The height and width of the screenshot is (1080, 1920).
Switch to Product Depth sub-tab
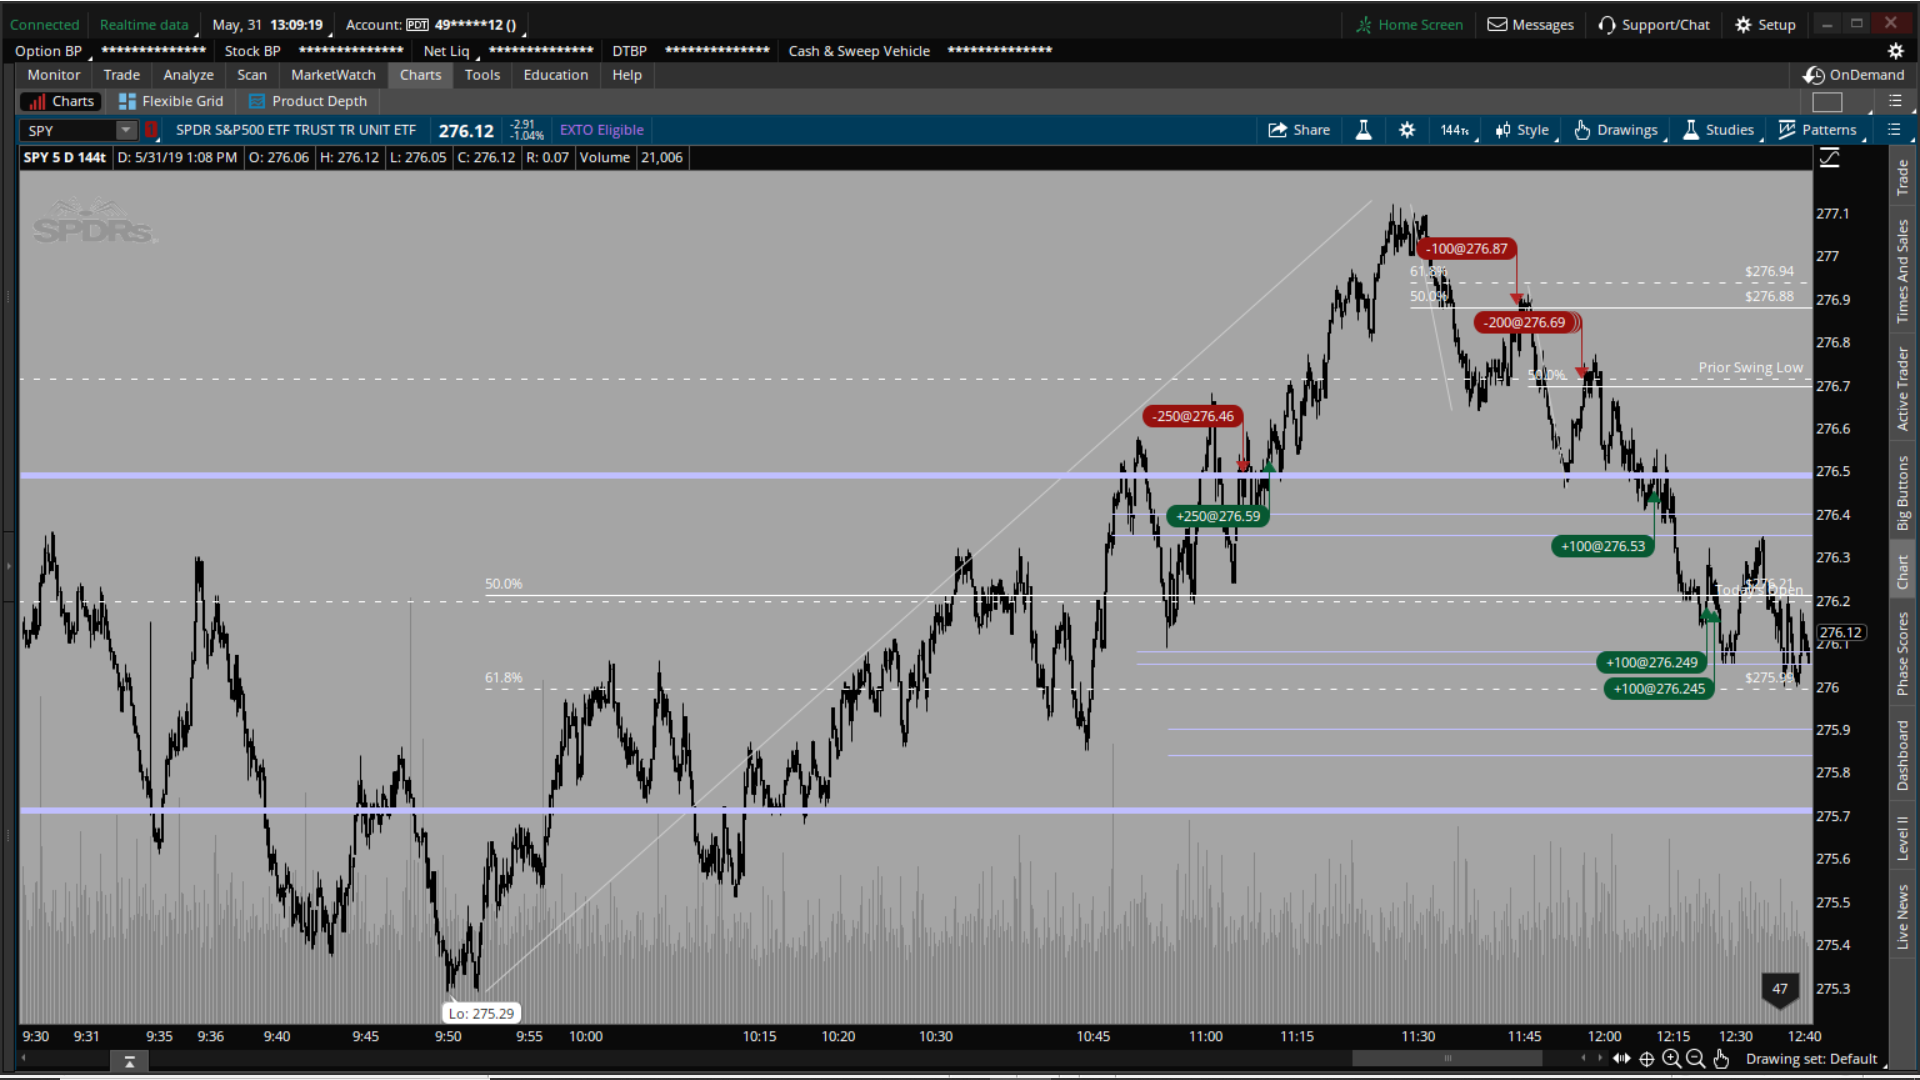(x=308, y=101)
